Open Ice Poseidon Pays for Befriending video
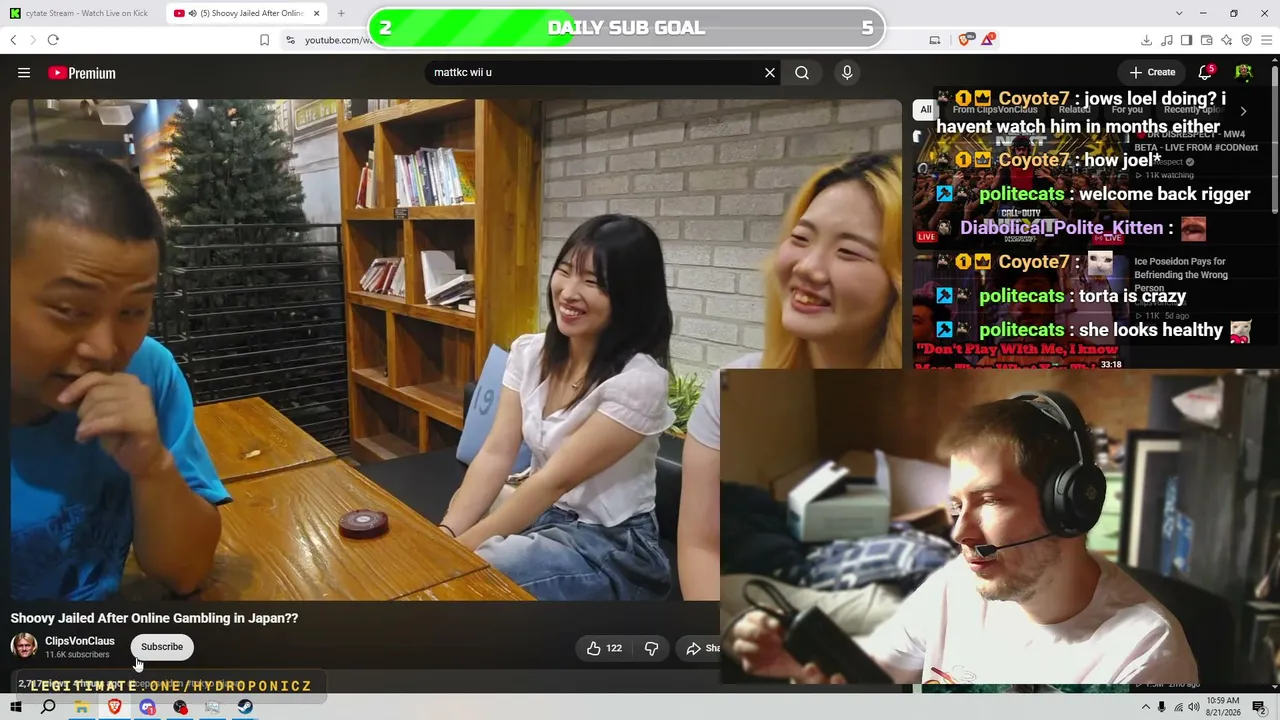Screen dimensions: 1280x720 [1180, 274]
